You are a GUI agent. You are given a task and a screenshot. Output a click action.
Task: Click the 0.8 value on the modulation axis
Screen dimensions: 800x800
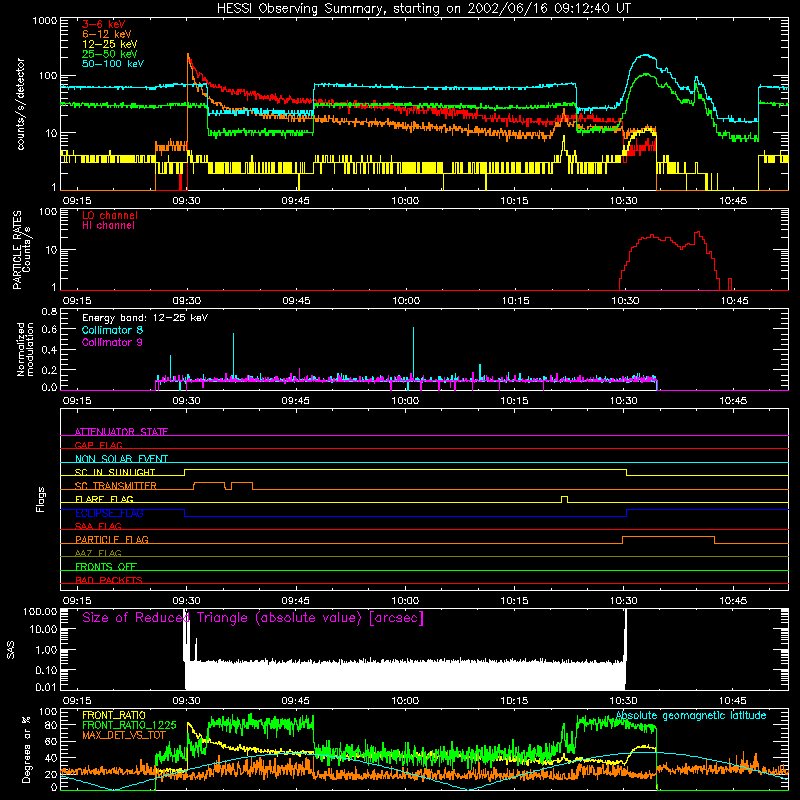[x=49, y=311]
